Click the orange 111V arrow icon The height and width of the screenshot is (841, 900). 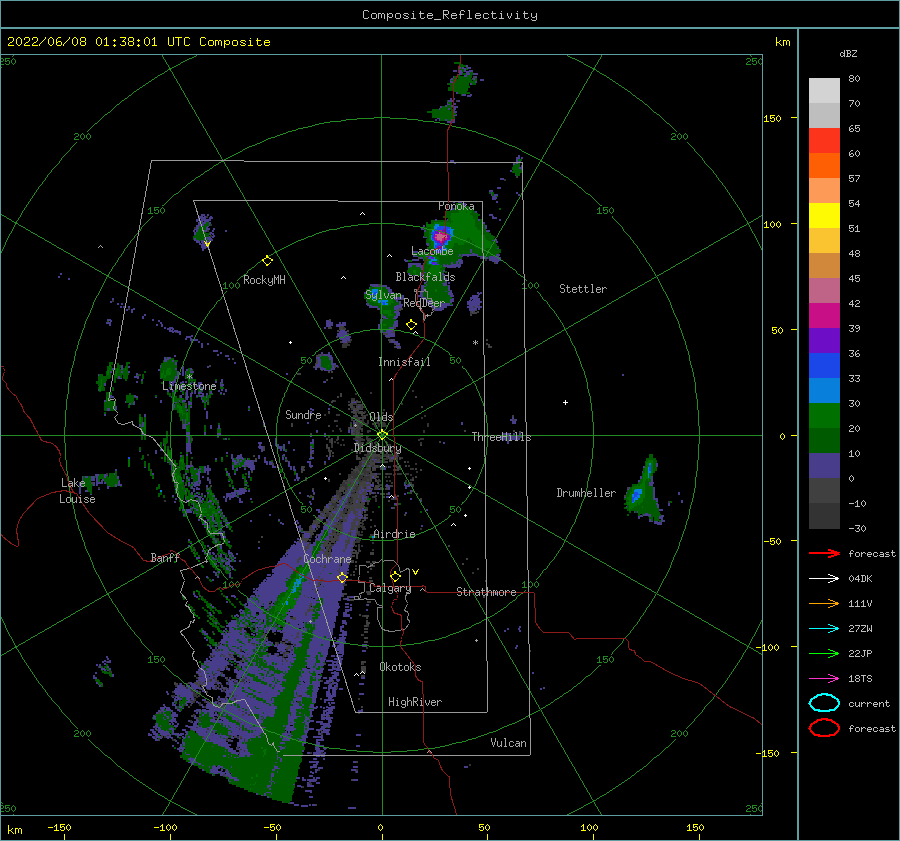(x=824, y=603)
